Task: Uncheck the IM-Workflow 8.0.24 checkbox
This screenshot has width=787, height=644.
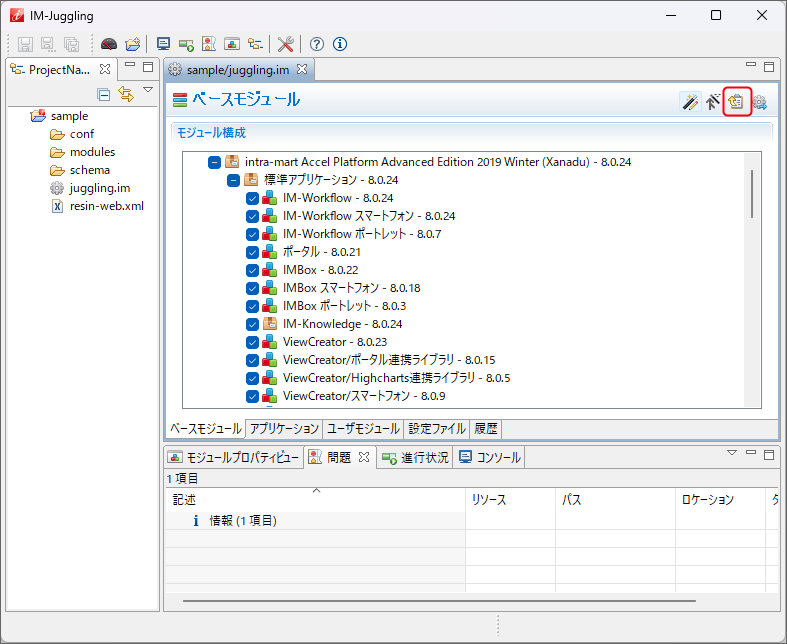Action: point(252,198)
